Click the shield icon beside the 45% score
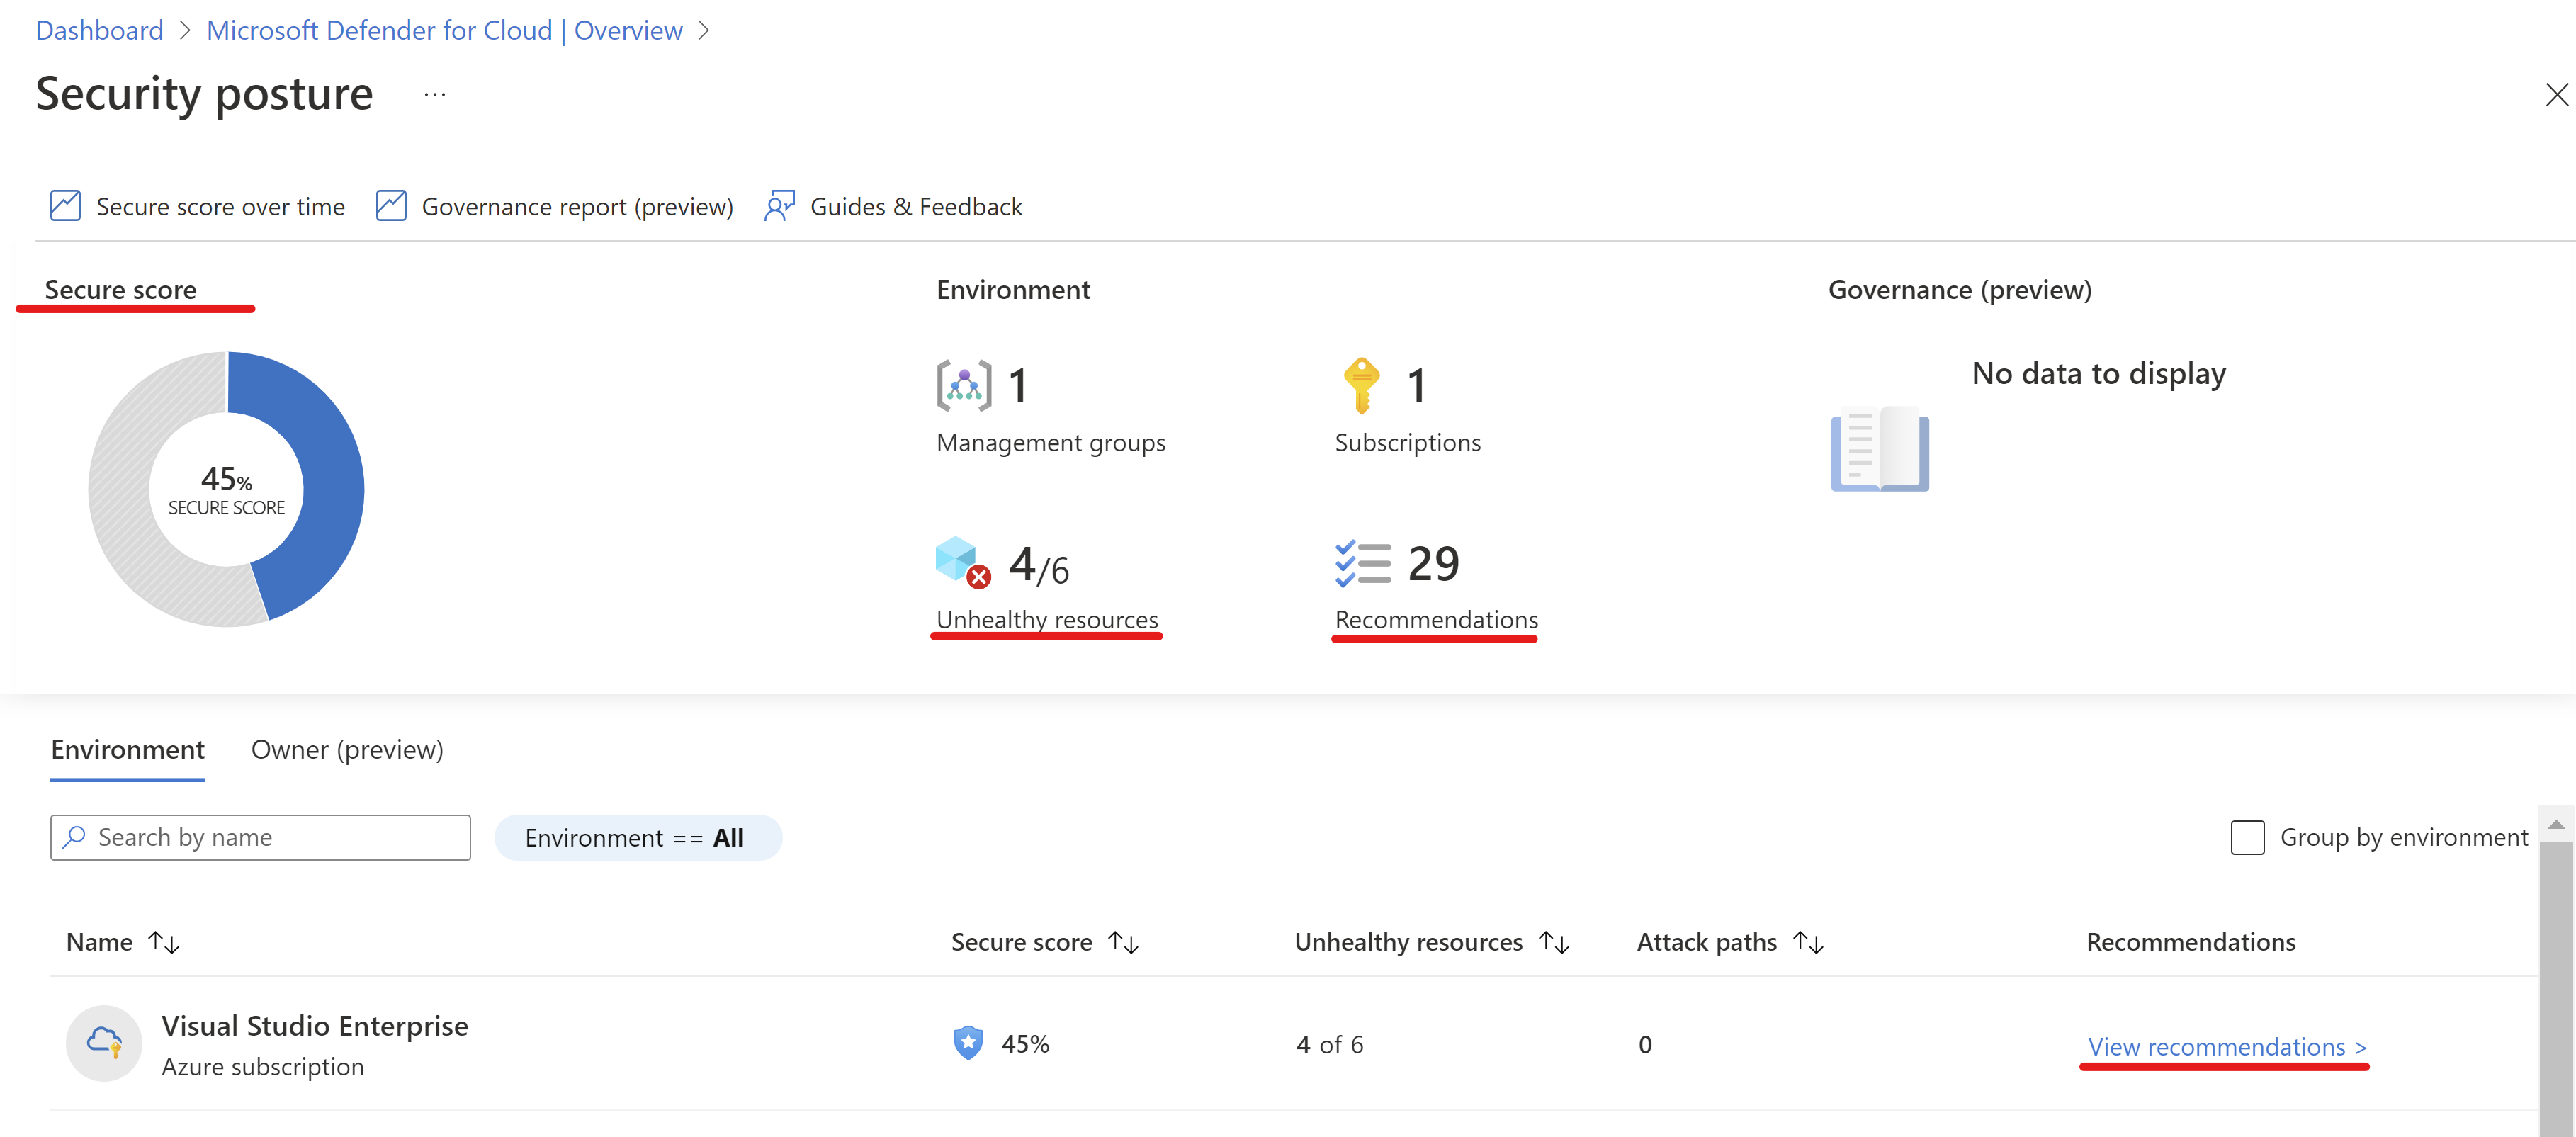 coord(967,1043)
